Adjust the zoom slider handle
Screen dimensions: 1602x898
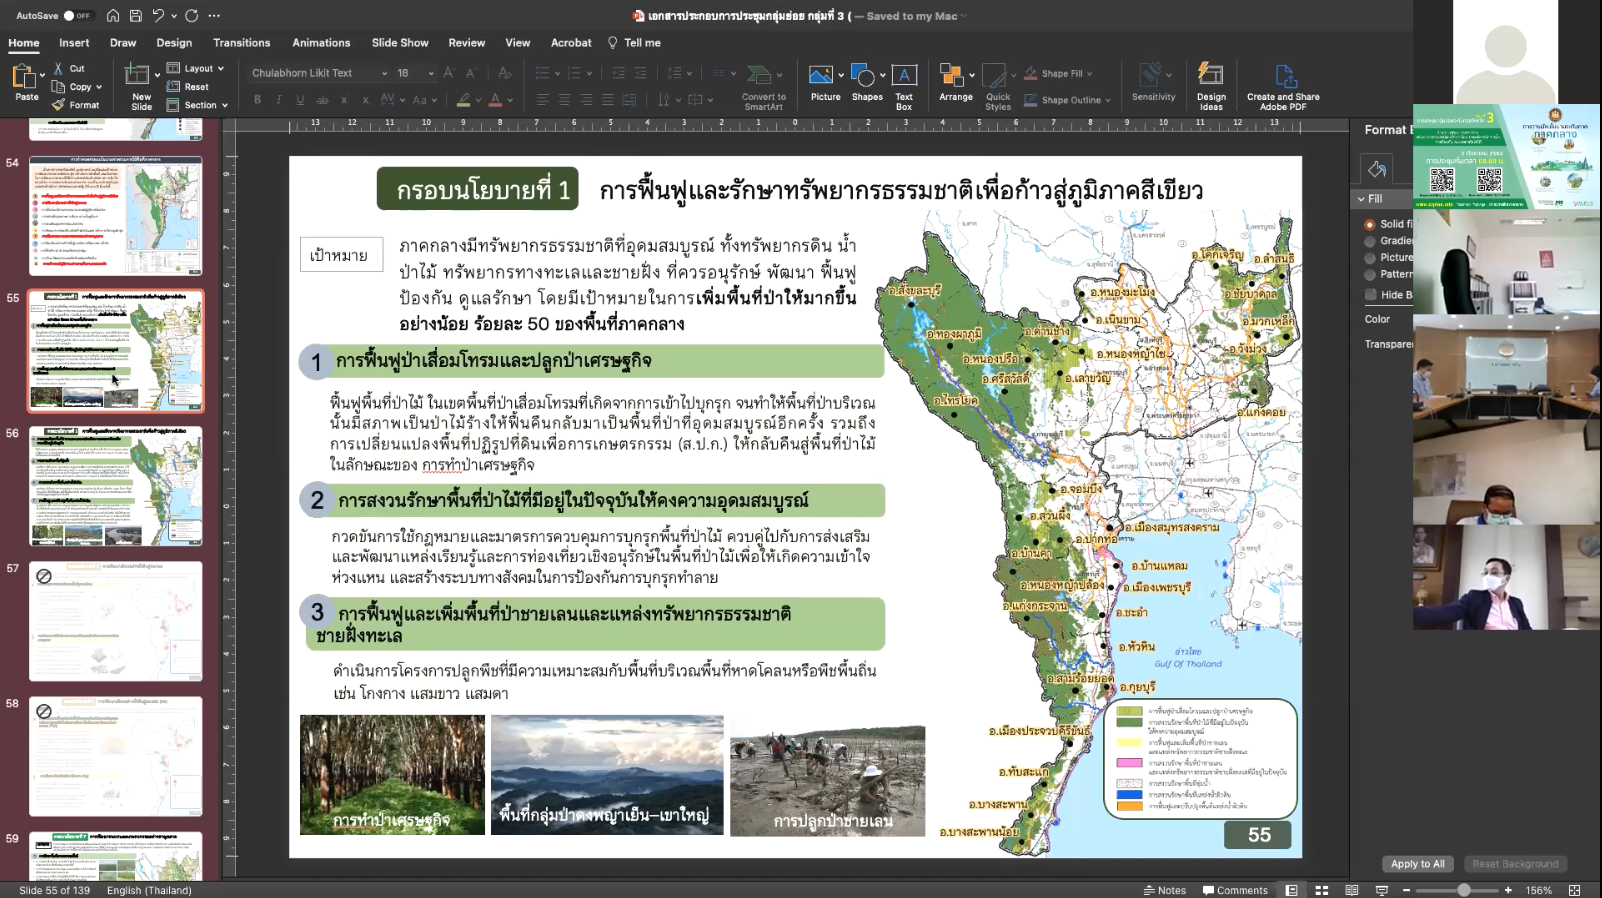(1464, 890)
